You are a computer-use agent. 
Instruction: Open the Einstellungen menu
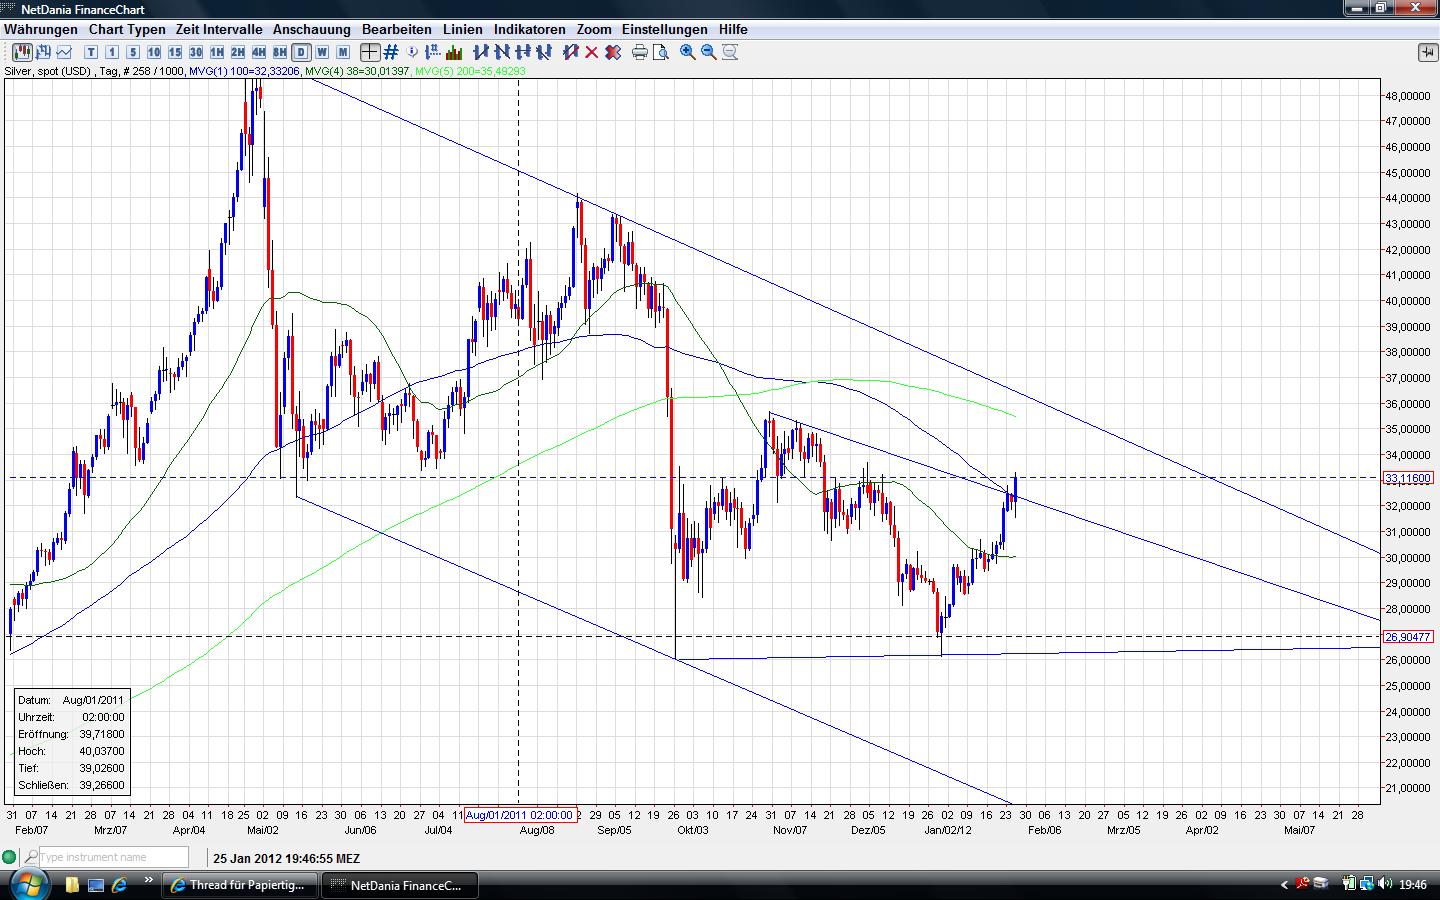[664, 29]
